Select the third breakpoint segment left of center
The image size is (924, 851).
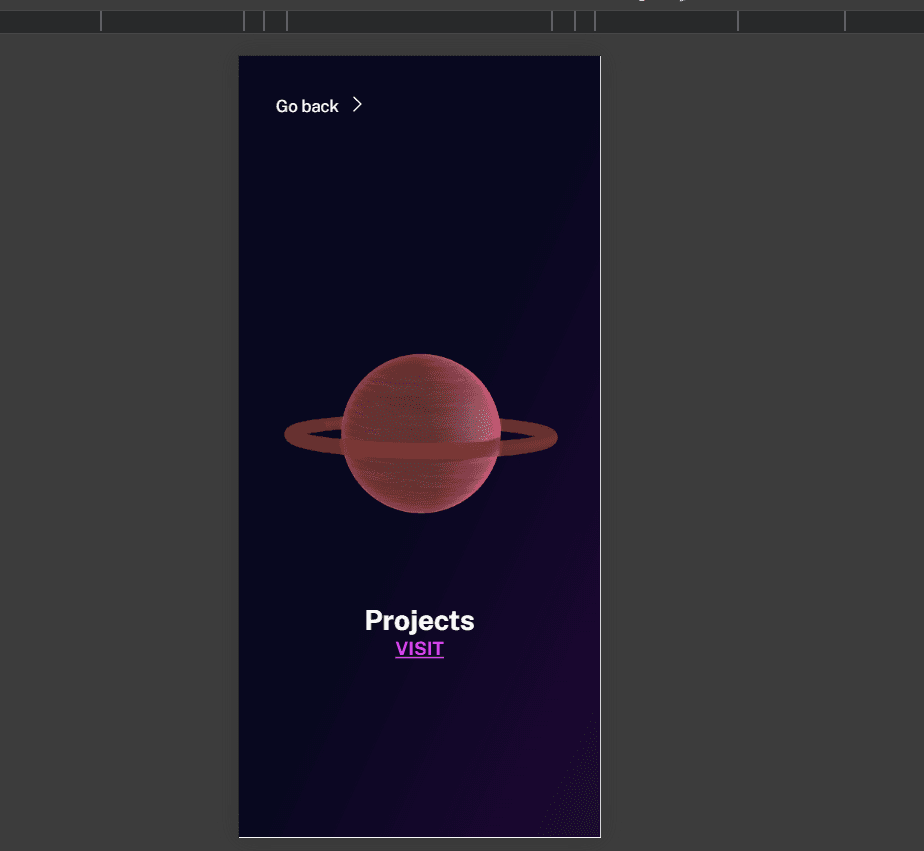pyautogui.click(x=172, y=21)
